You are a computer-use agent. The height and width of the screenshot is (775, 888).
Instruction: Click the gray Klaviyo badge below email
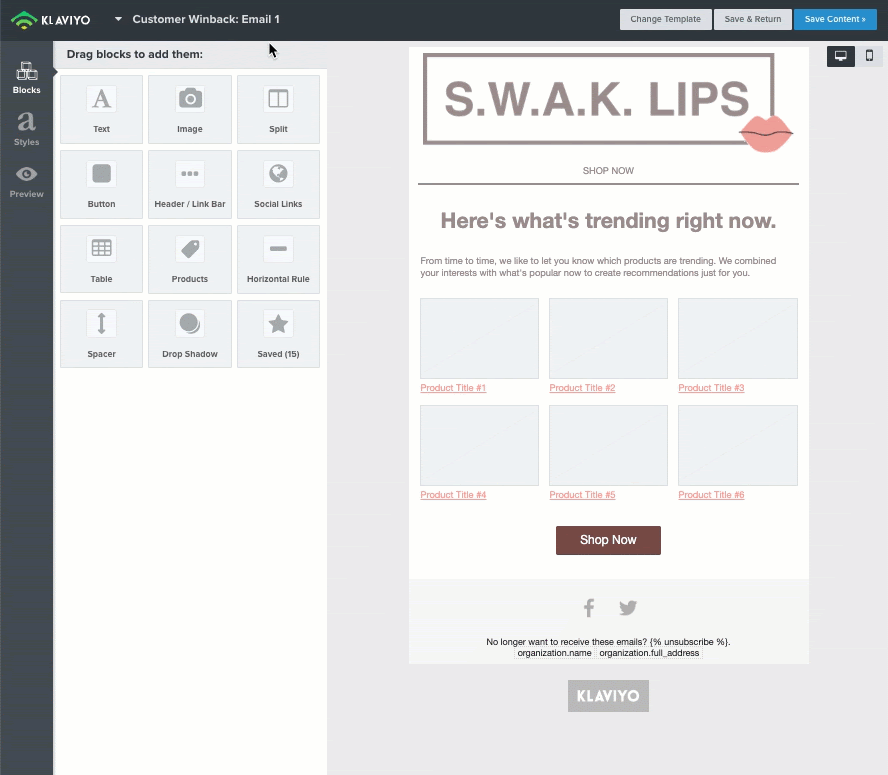coord(608,696)
